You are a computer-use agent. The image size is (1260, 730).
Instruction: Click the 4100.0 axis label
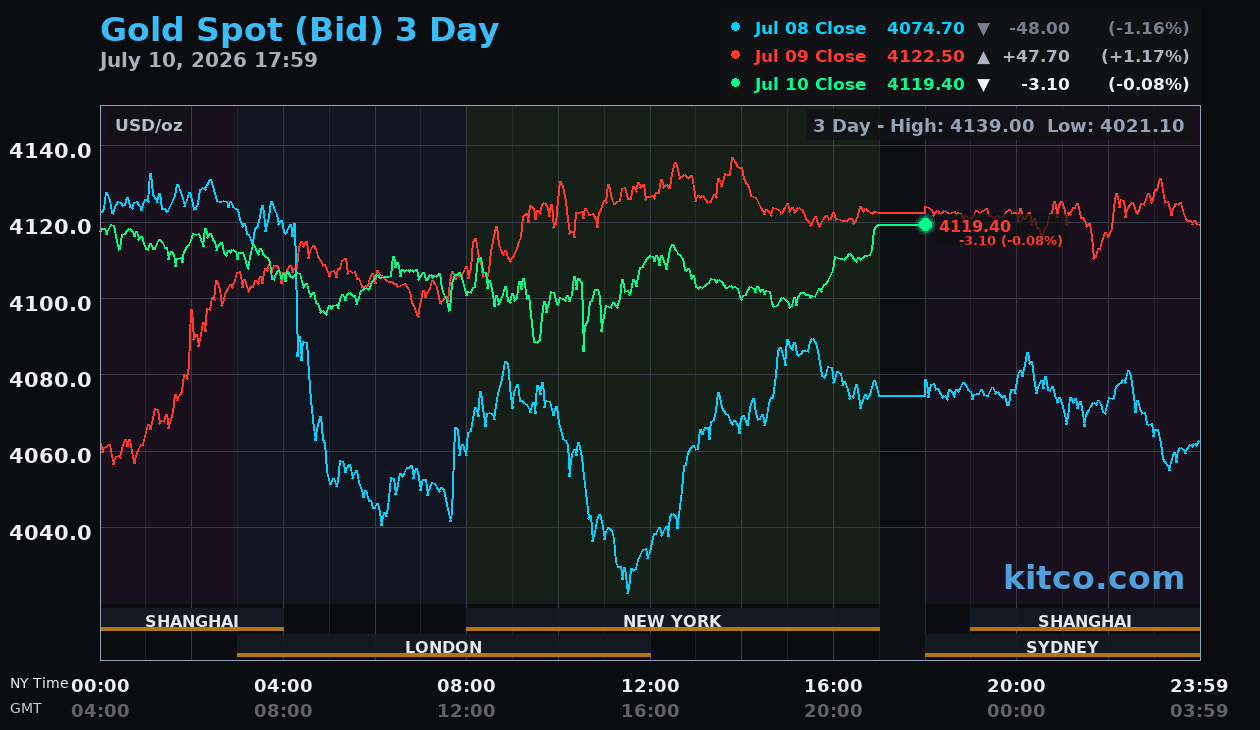[x=50, y=302]
